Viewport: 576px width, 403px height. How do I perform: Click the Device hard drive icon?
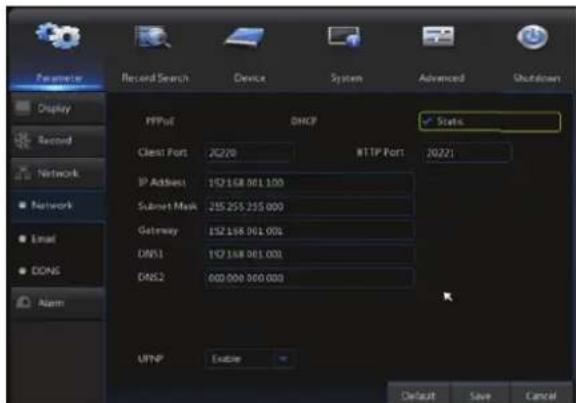tap(245, 37)
